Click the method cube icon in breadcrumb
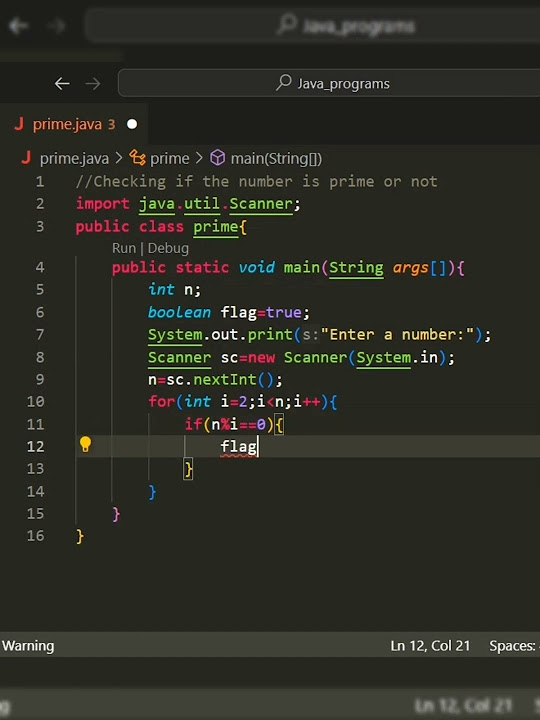Image resolution: width=540 pixels, height=720 pixels. pyautogui.click(x=218, y=158)
